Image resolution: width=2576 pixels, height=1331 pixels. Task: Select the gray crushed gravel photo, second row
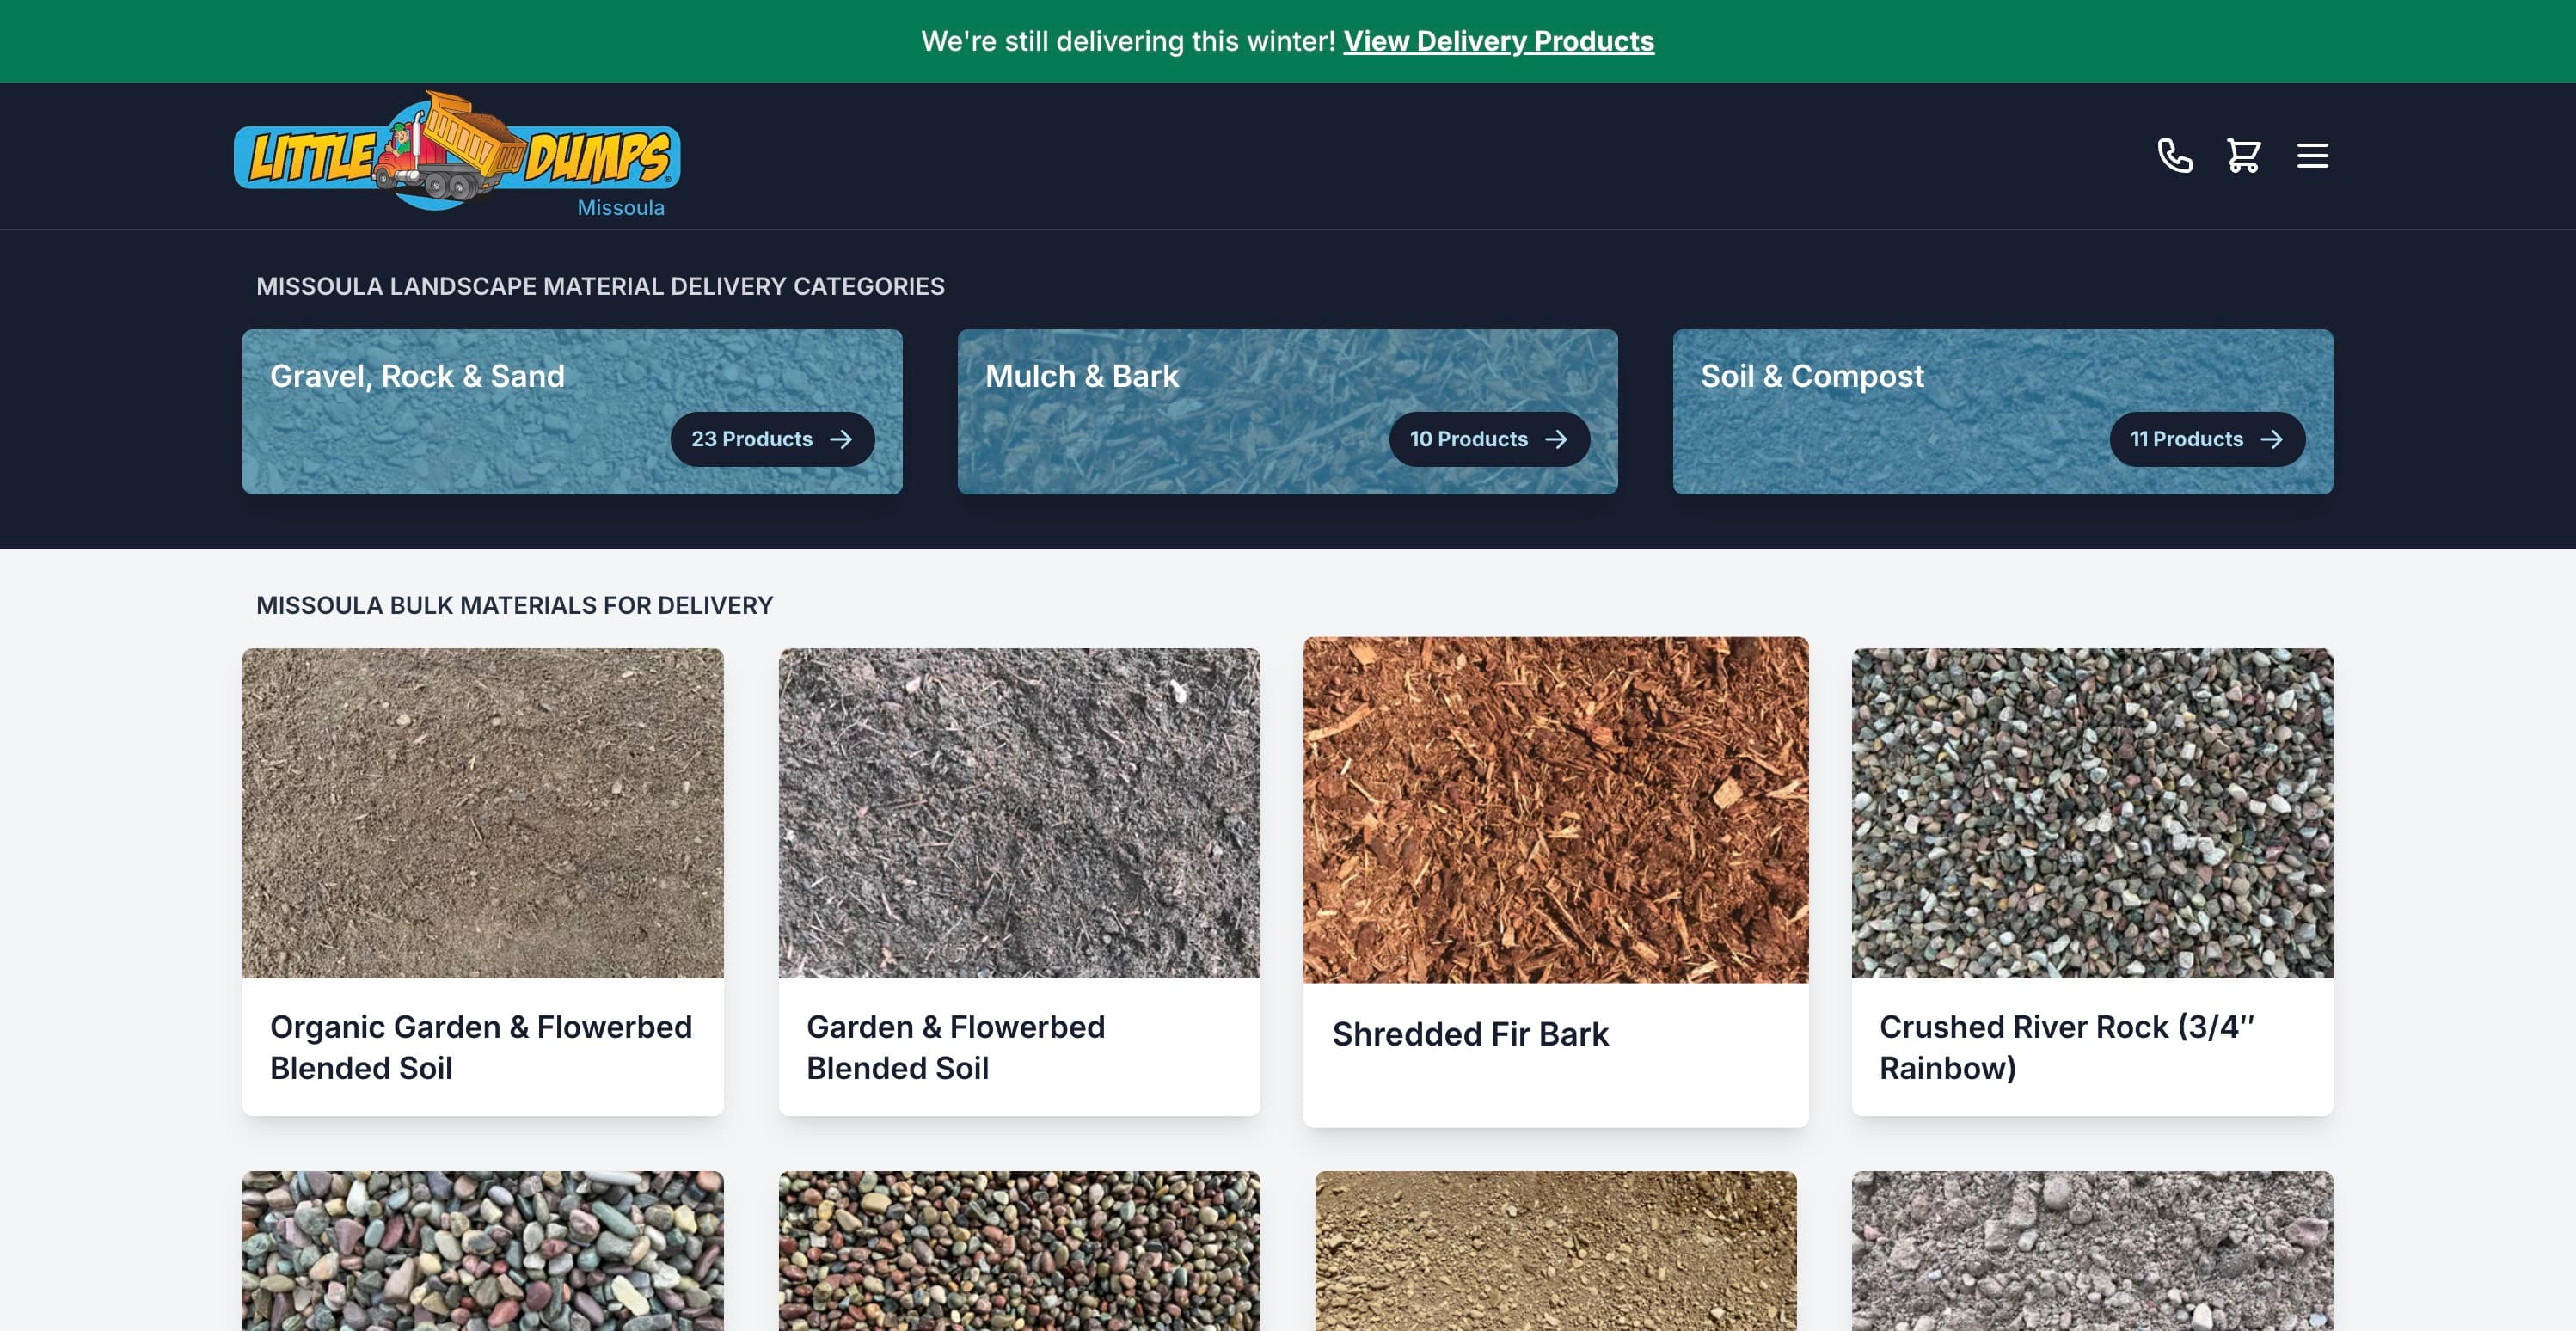[2092, 1251]
